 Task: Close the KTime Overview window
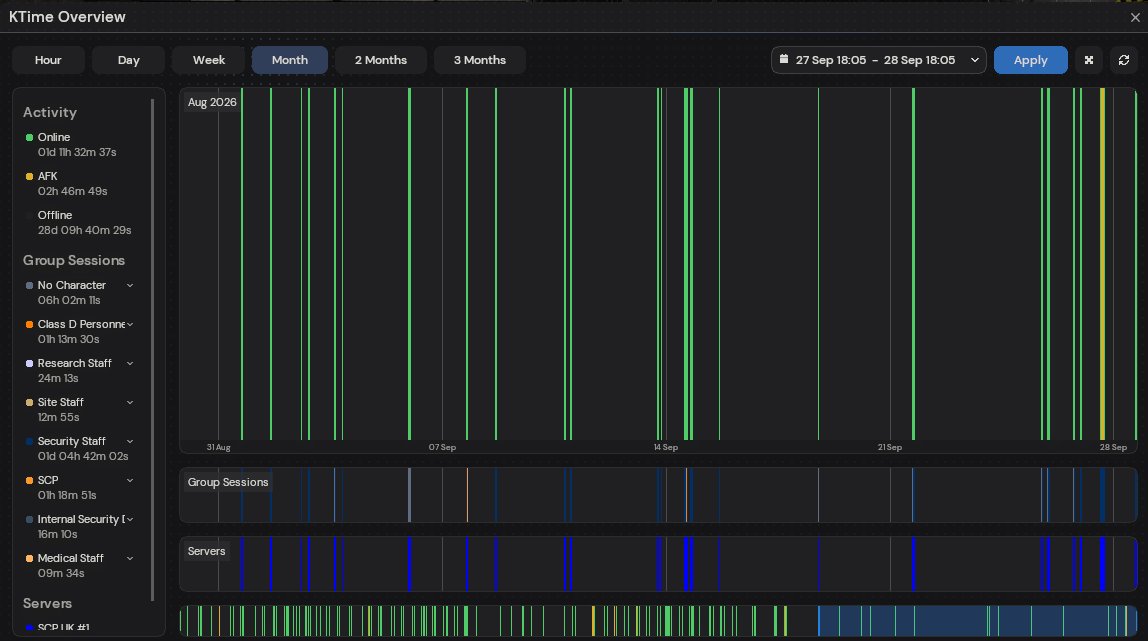click(1135, 17)
